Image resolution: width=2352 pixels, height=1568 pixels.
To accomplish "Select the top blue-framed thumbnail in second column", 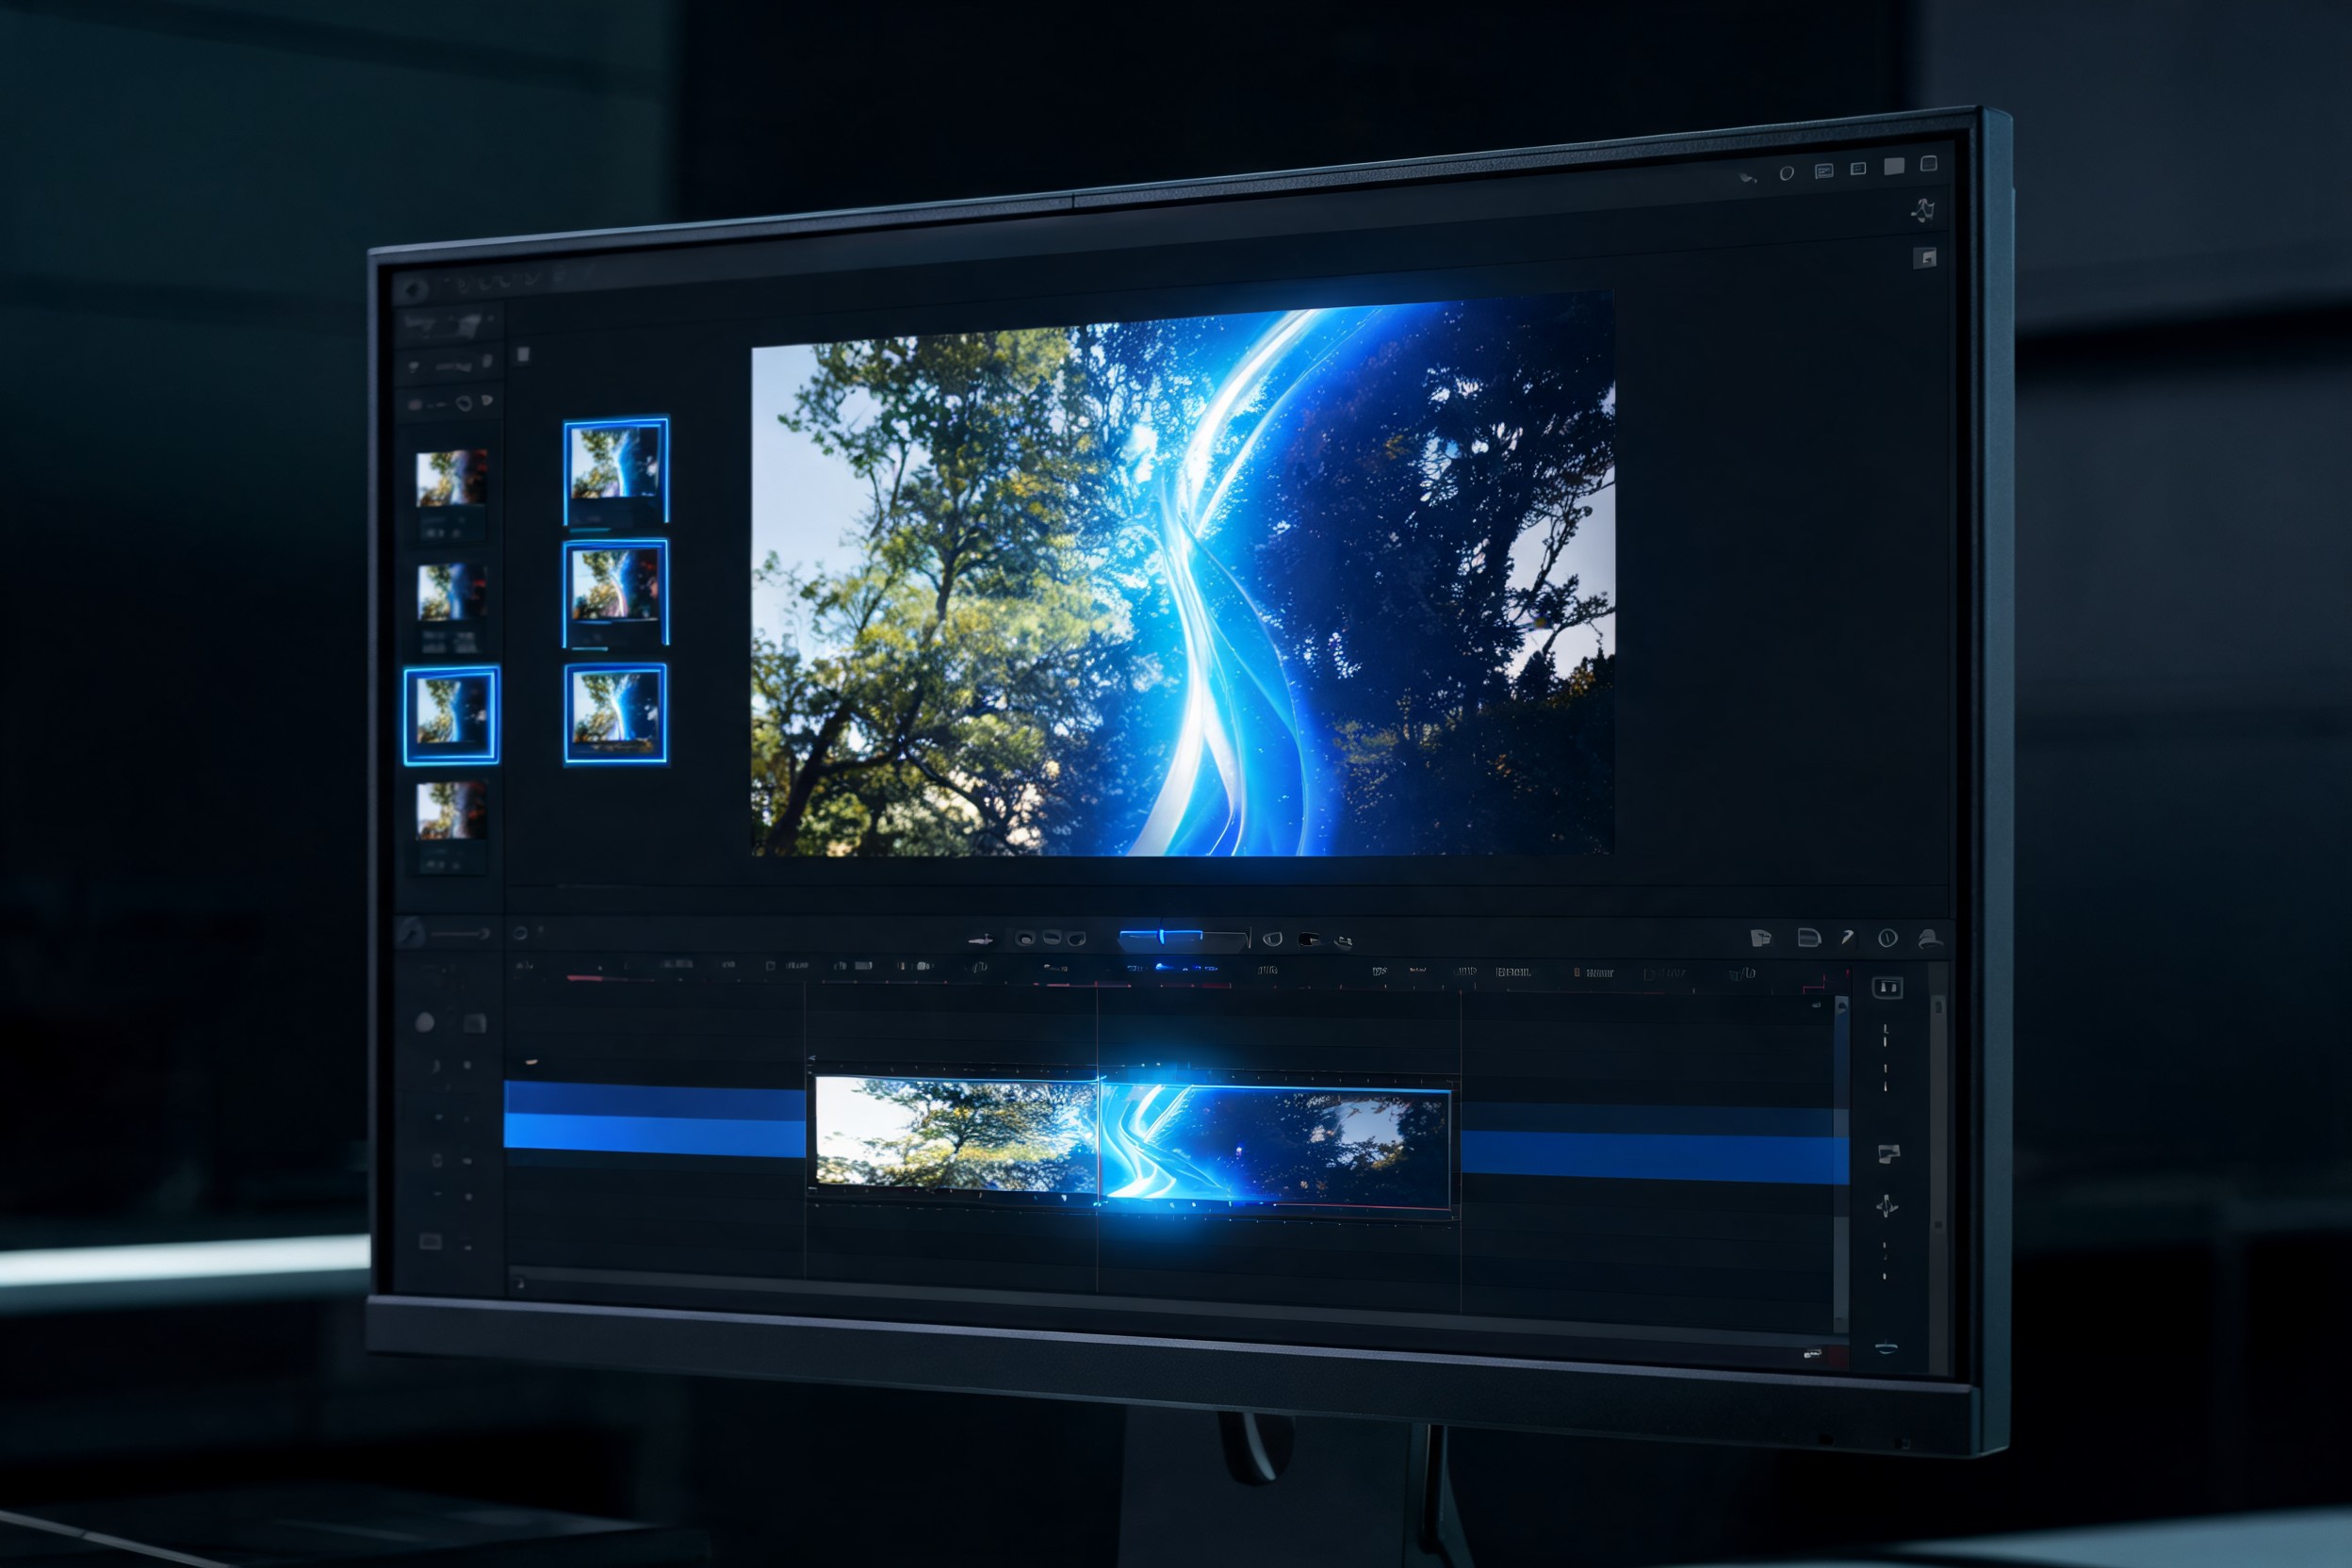I will 616,471.
